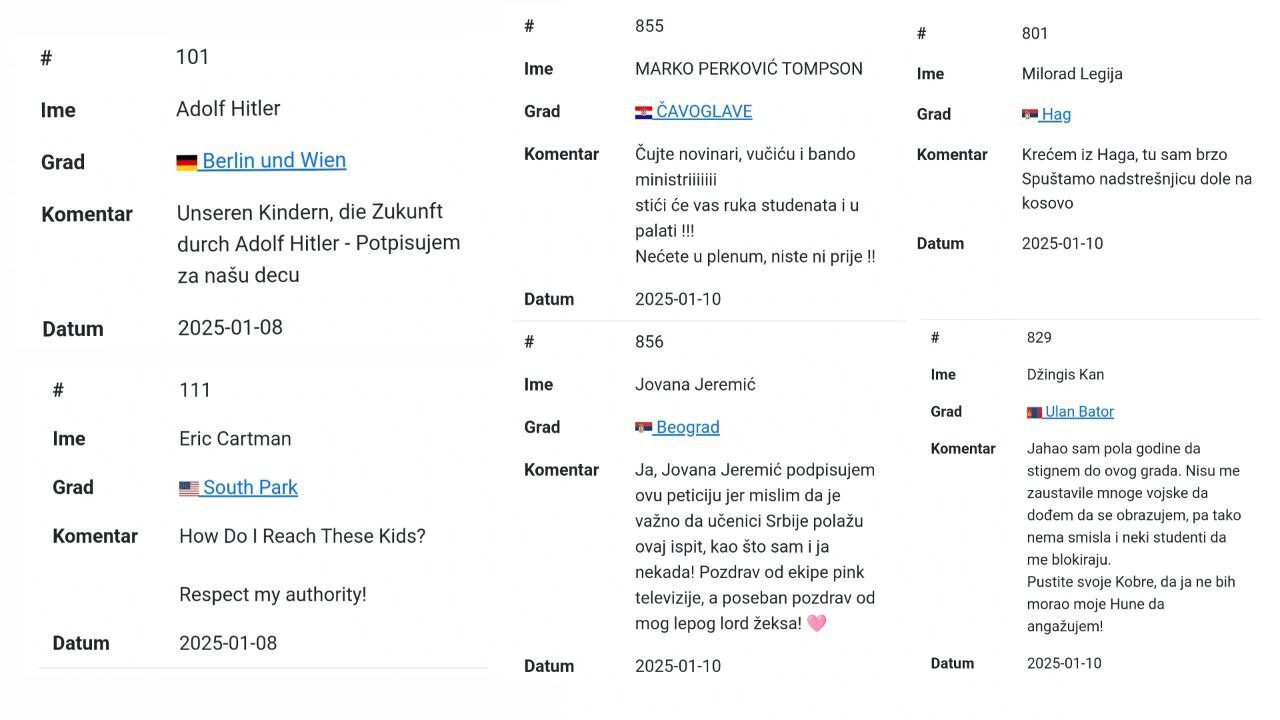
Task: Follow the Hag city link
Action: [1056, 114]
